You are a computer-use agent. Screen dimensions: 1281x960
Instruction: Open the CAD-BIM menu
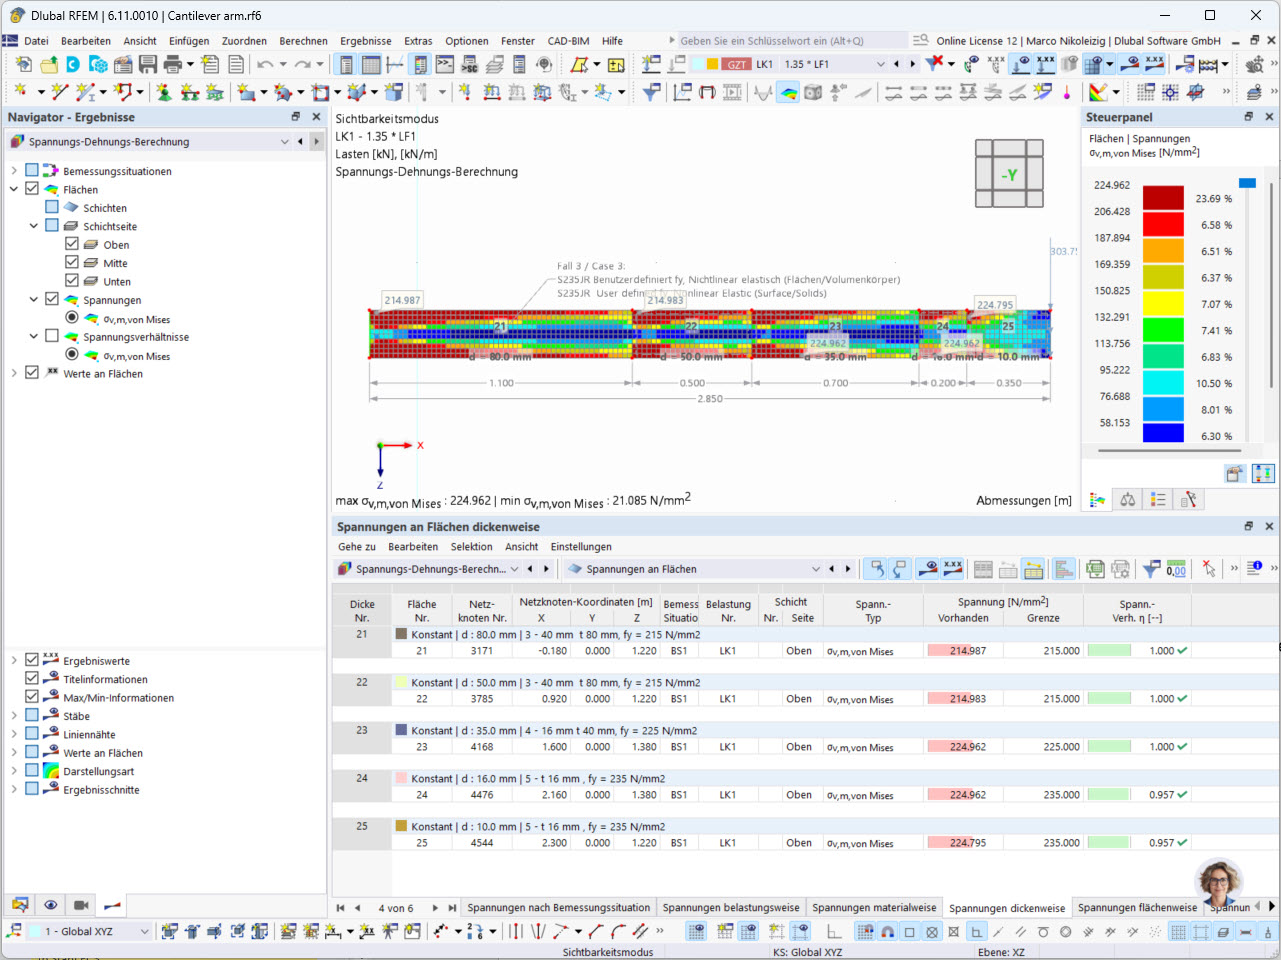click(568, 41)
